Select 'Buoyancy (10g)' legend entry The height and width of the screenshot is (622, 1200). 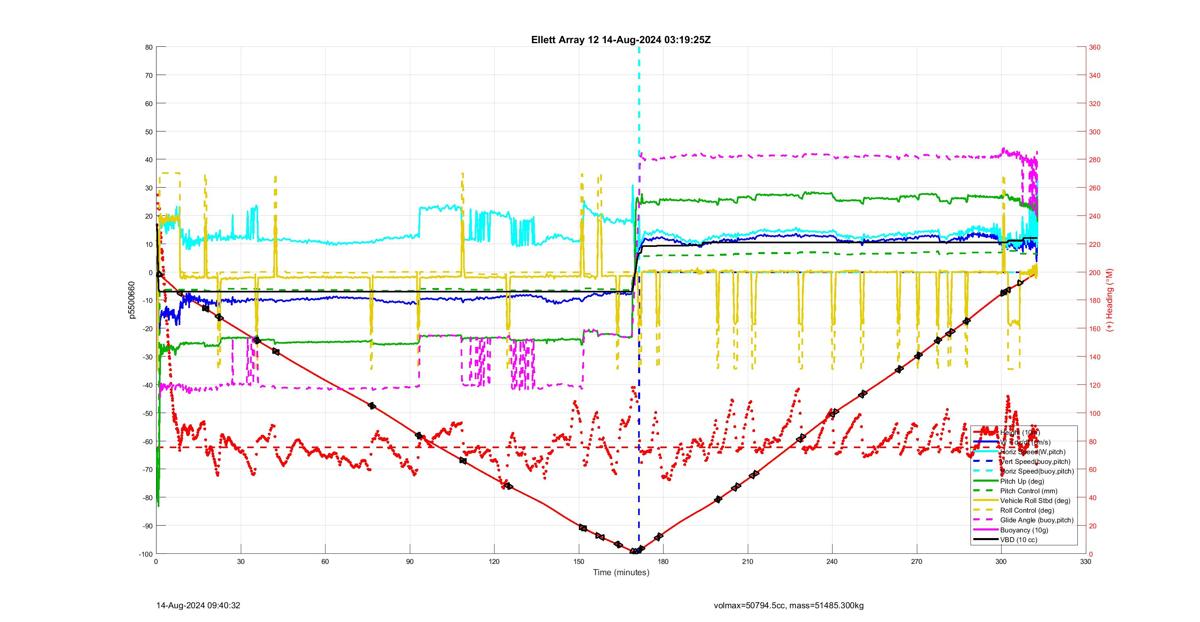pos(1024,530)
